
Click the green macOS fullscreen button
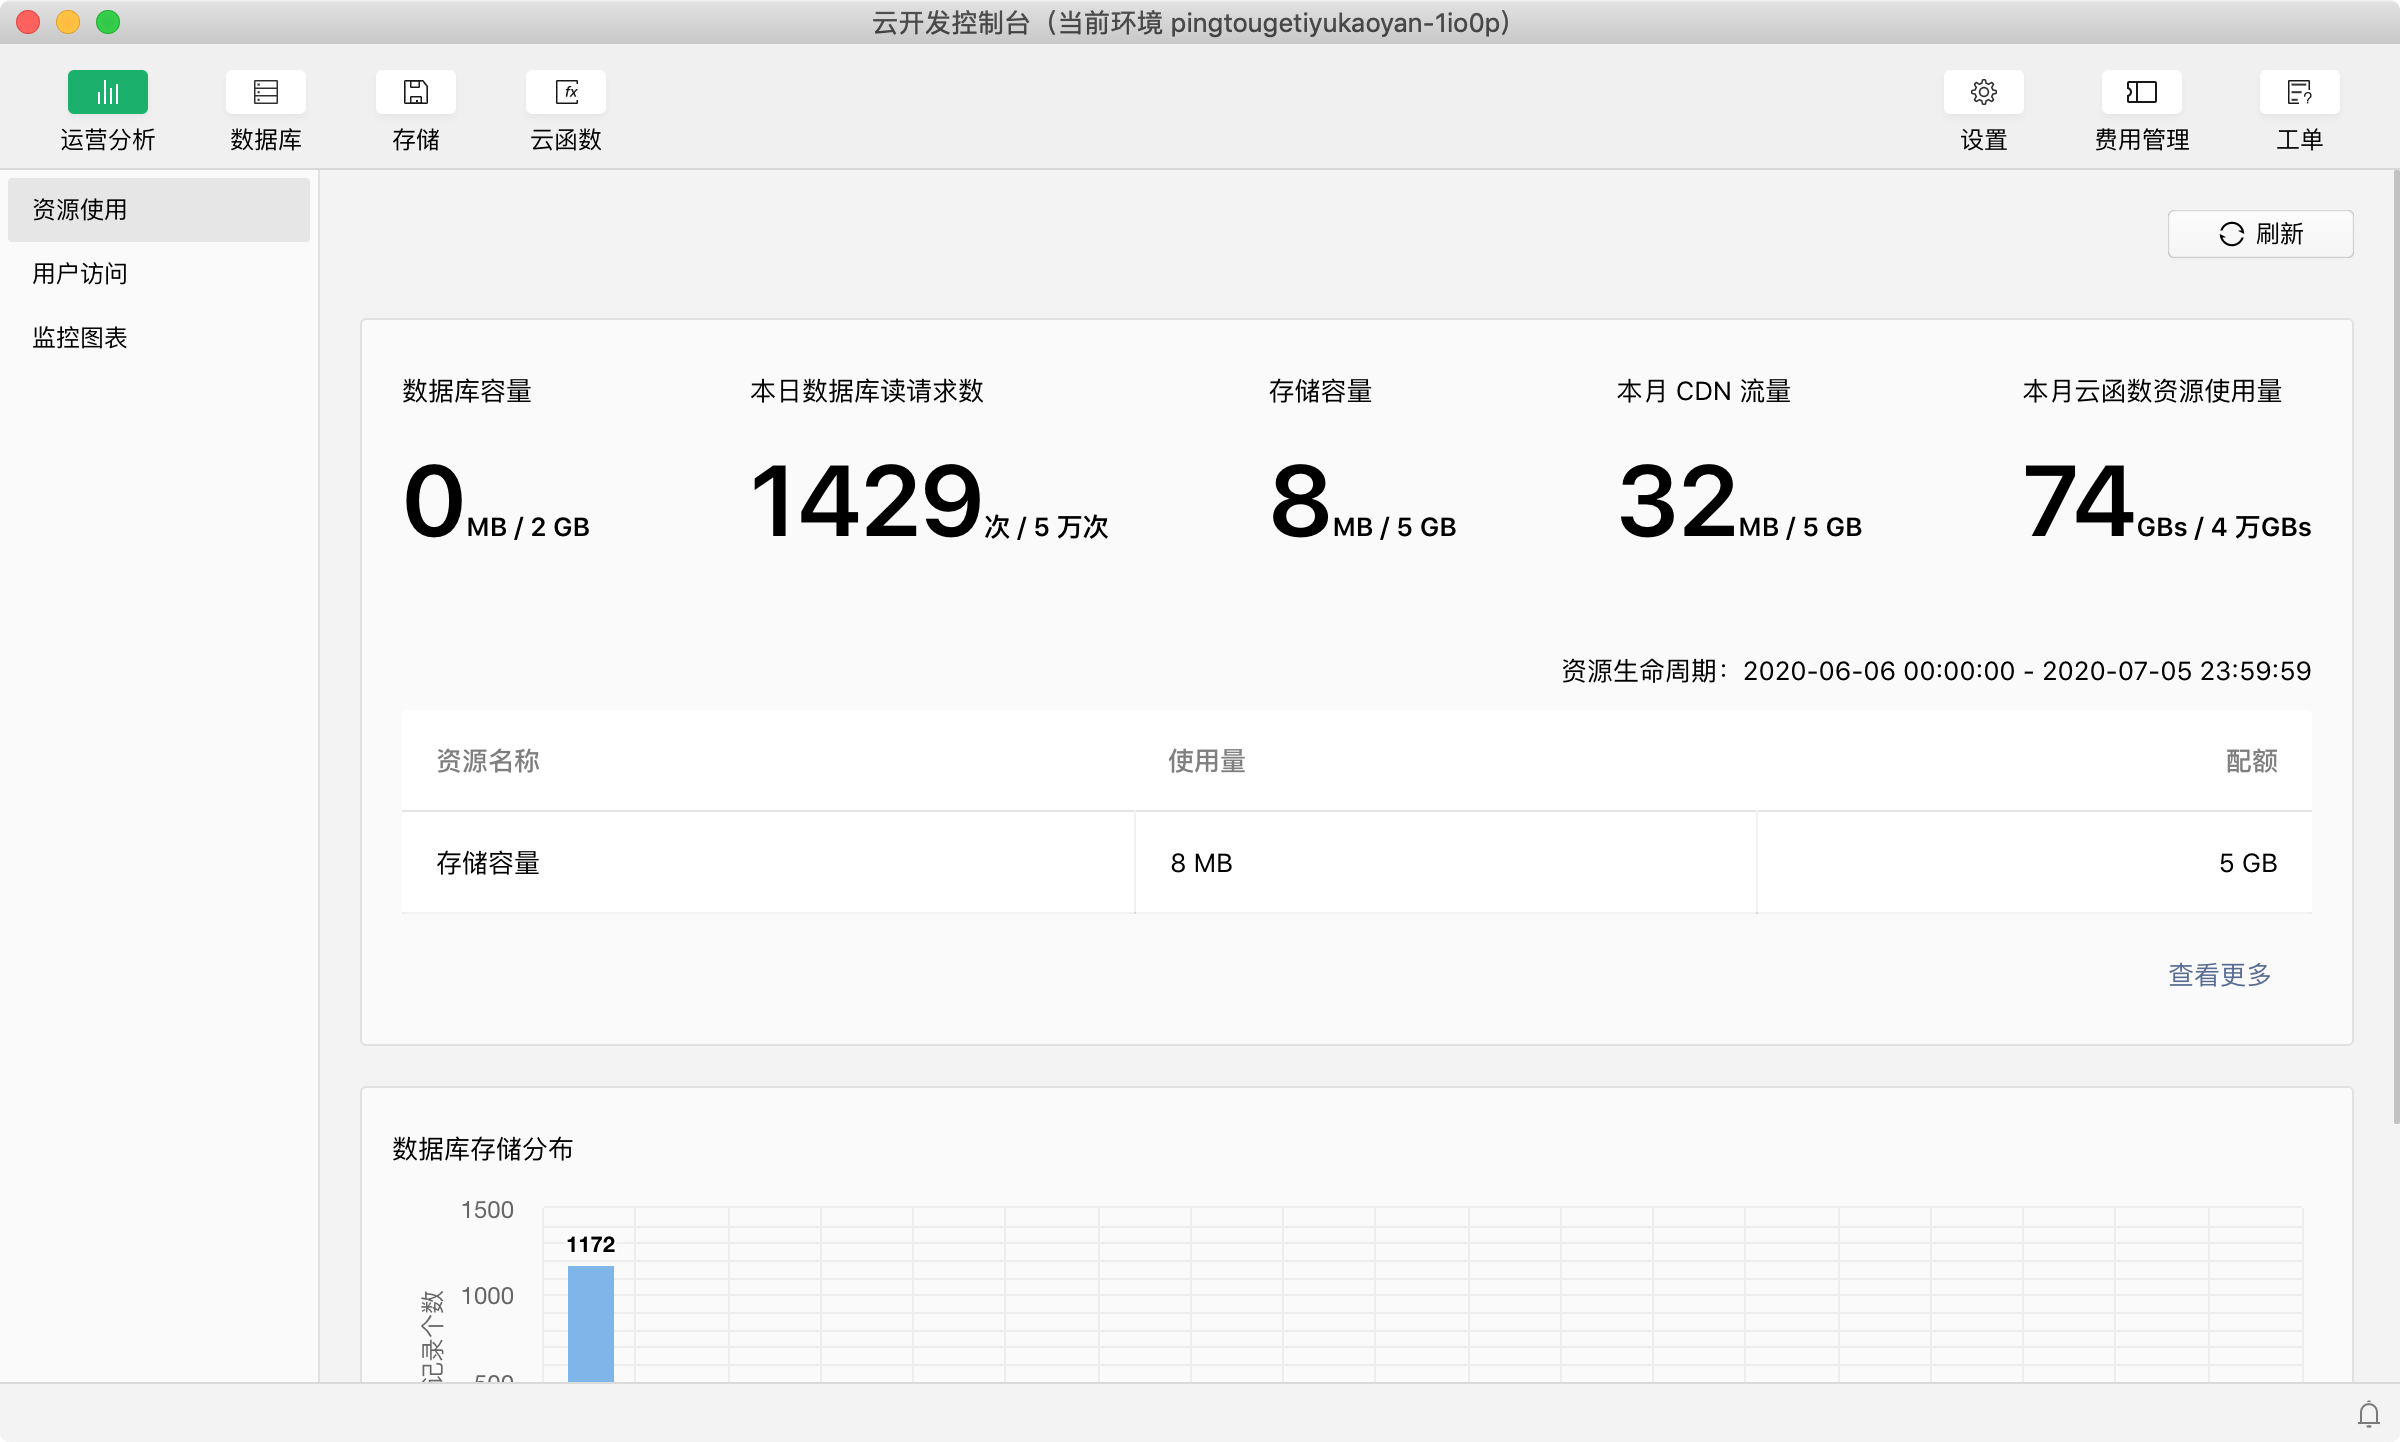(108, 22)
